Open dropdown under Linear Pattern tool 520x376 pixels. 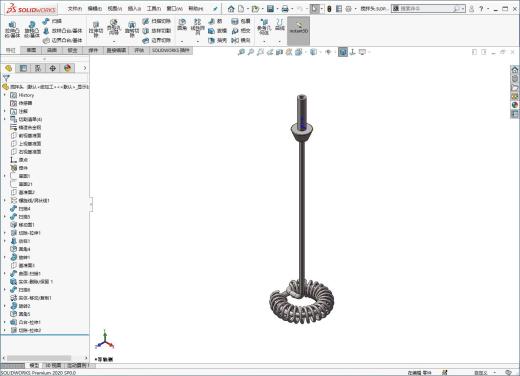tap(197, 41)
